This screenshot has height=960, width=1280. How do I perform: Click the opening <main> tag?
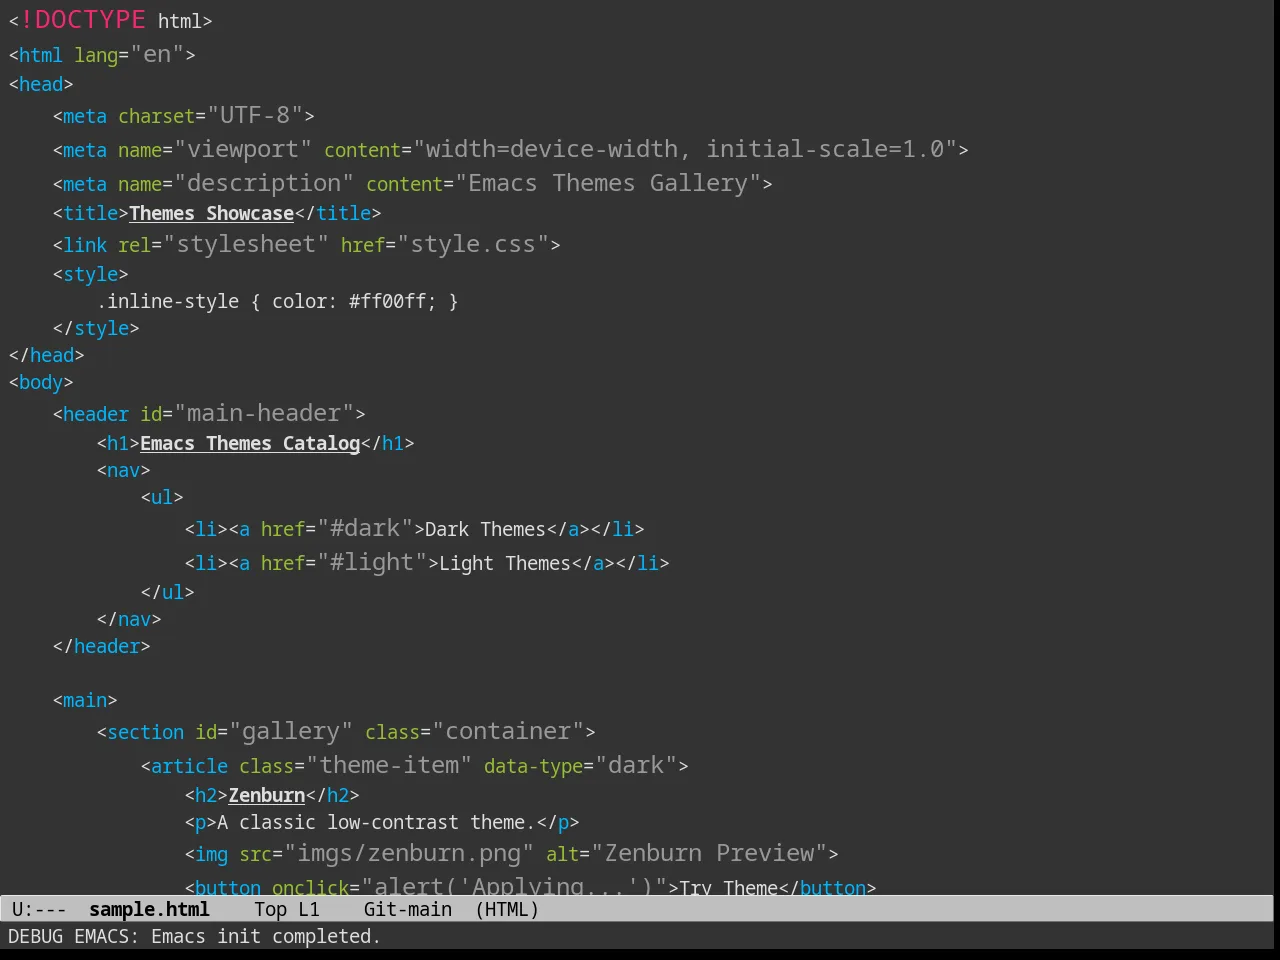(85, 700)
